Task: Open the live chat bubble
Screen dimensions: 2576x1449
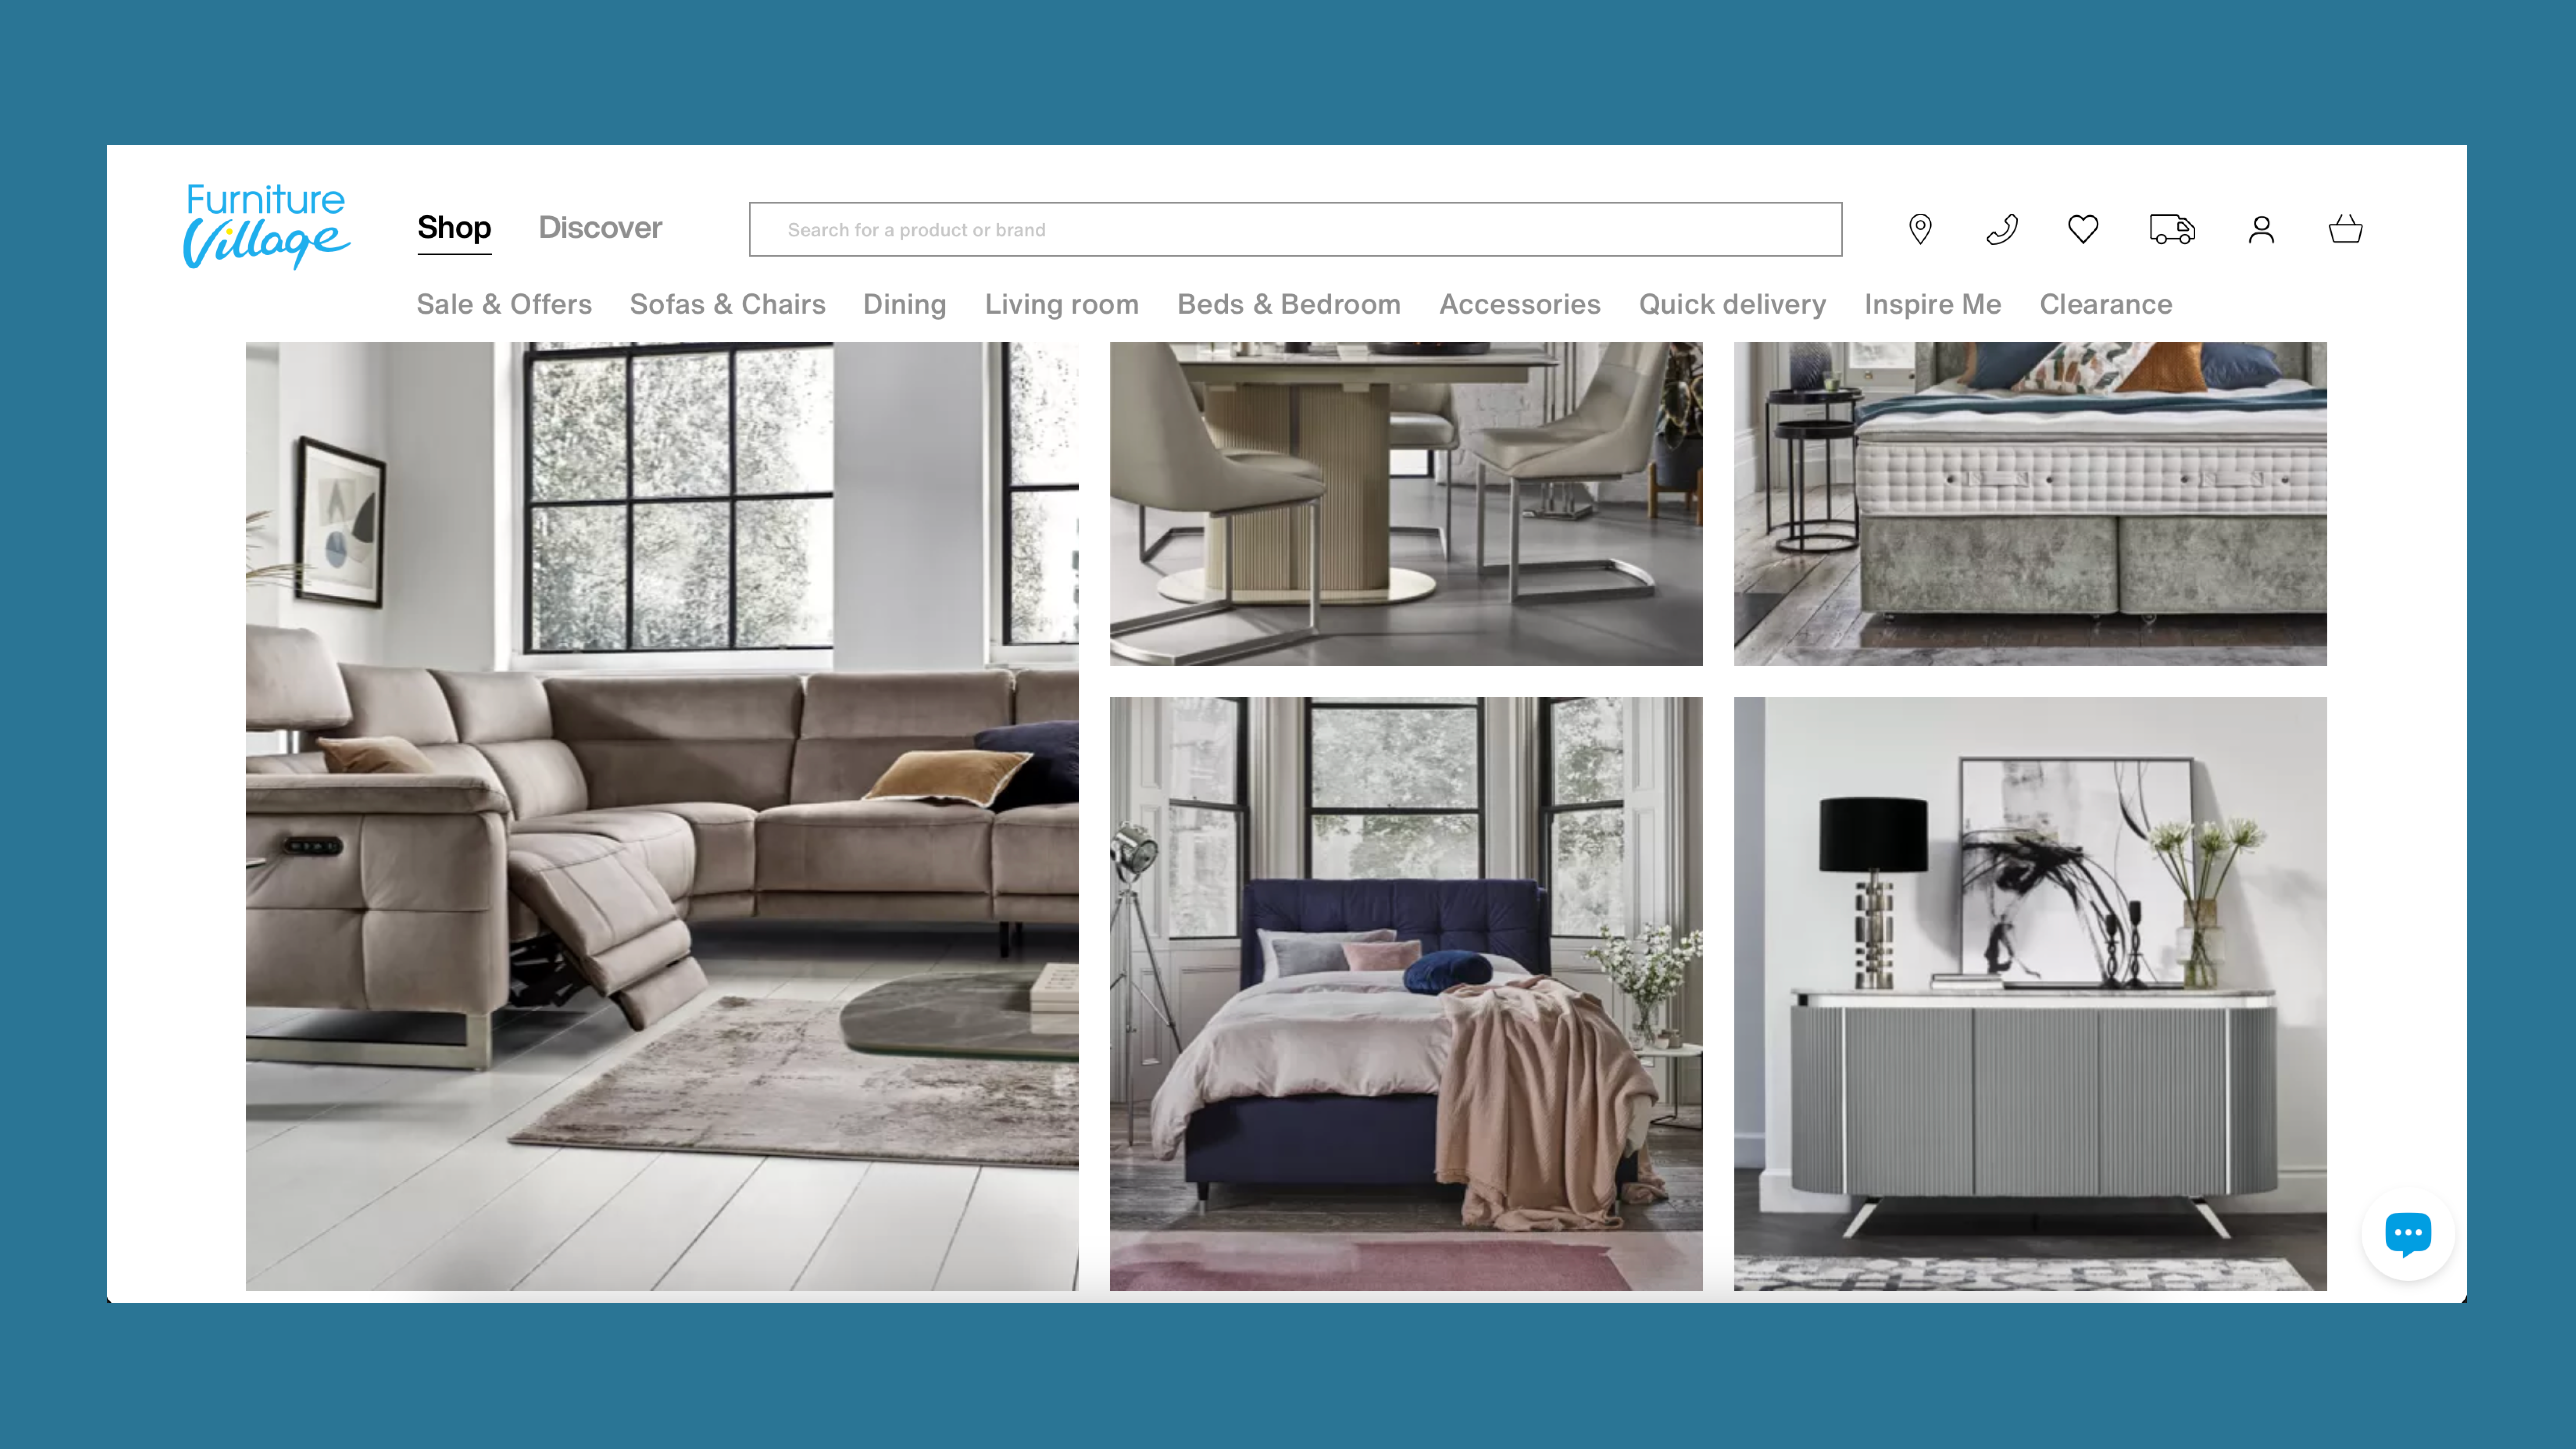Action: (x=2407, y=1233)
